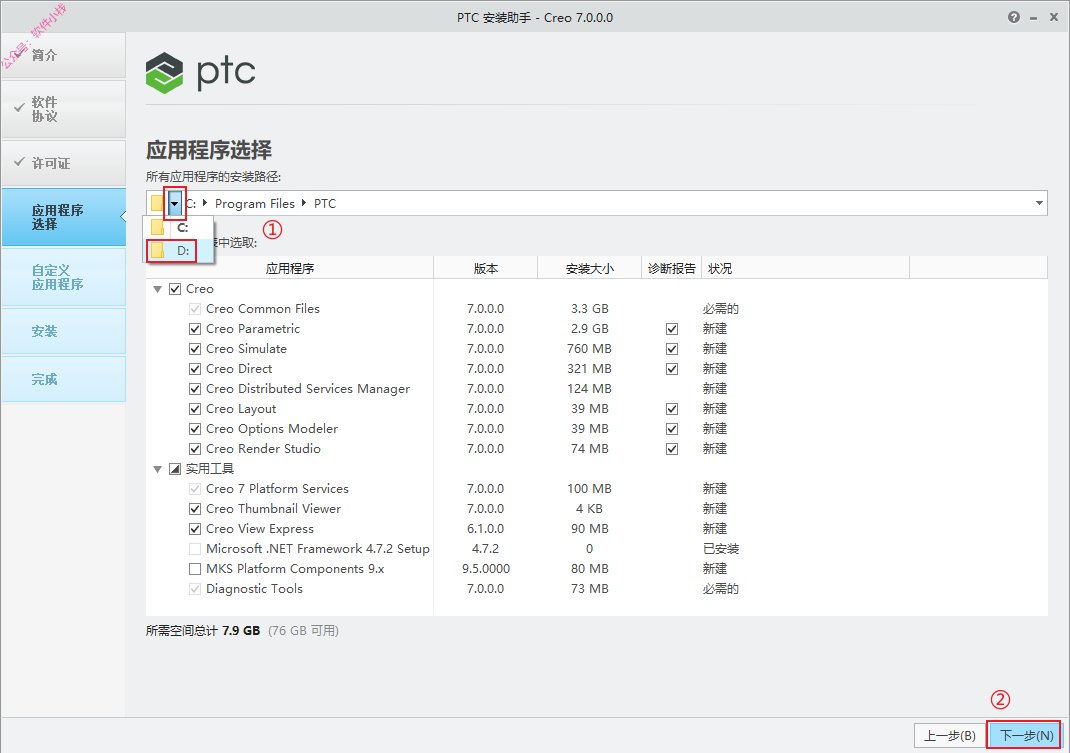Select the C: drive folder entry
This screenshot has height=753, width=1070.
(179, 228)
